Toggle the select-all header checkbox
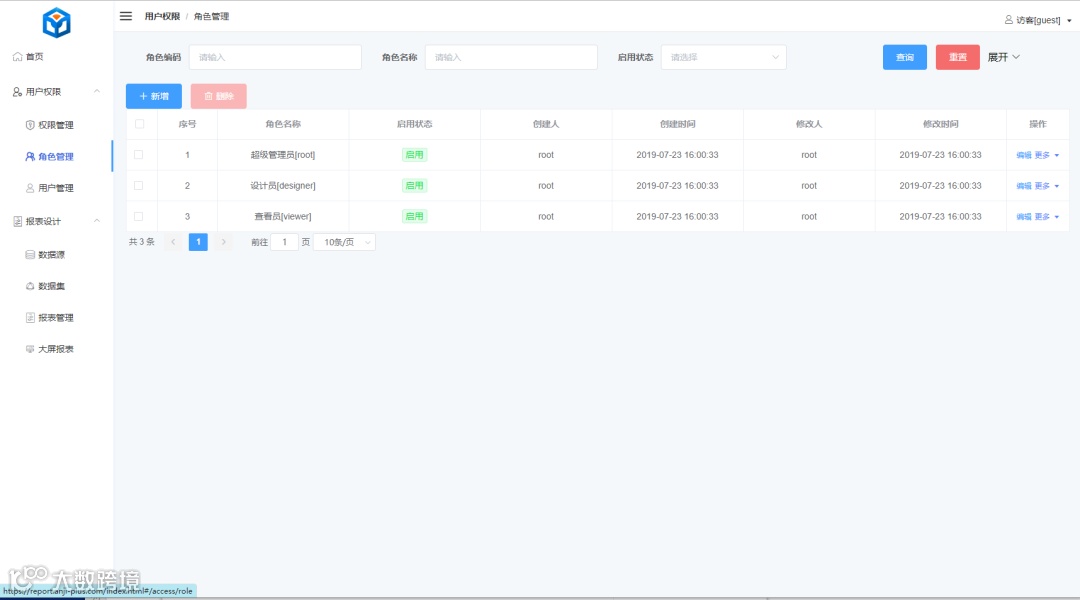The width and height of the screenshot is (1080, 600). coord(139,124)
